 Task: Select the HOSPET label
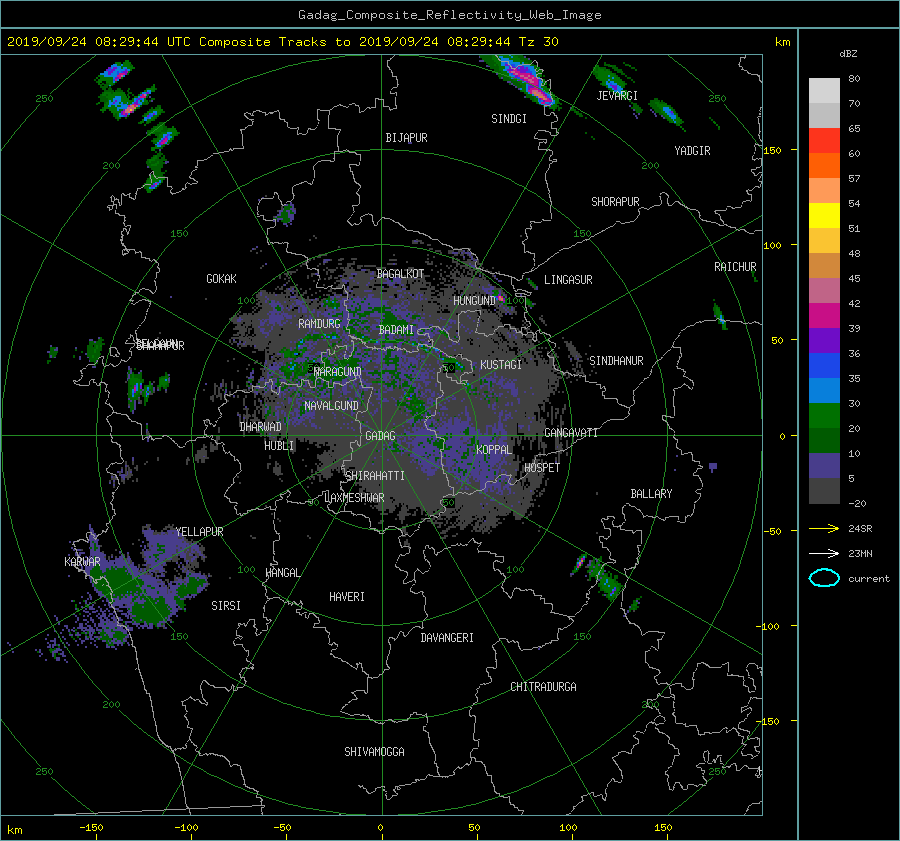click(x=542, y=468)
